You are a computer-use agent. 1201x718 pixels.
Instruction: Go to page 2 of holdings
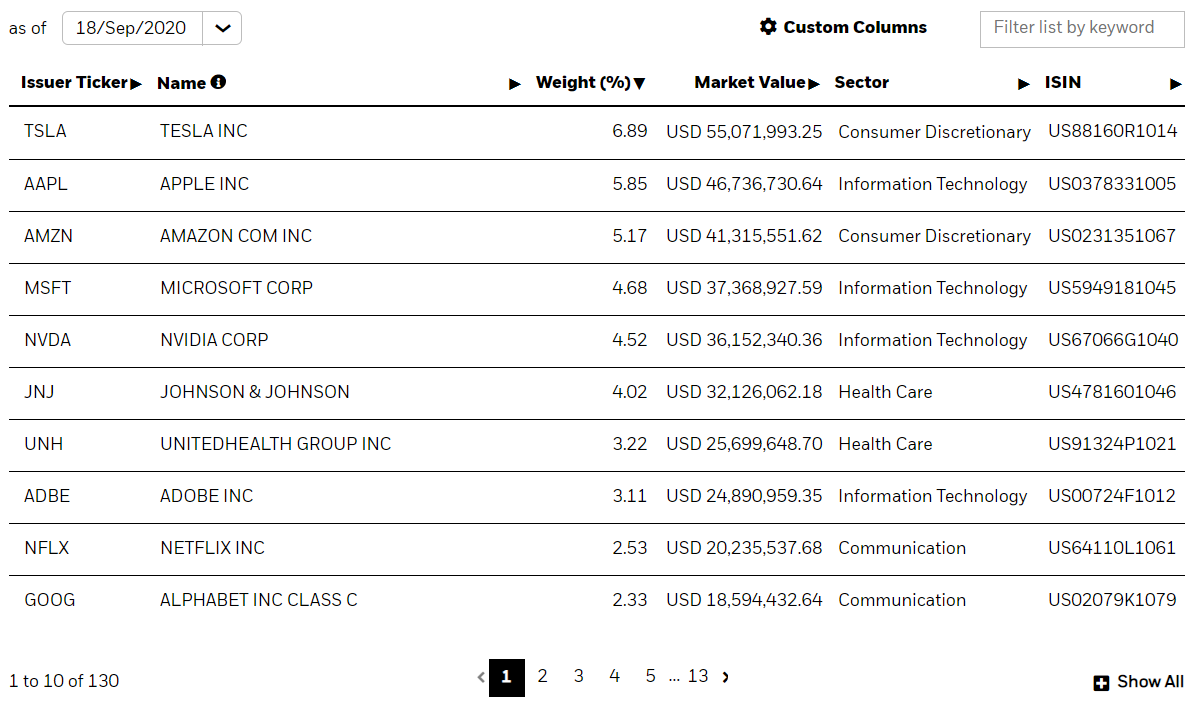tap(542, 677)
